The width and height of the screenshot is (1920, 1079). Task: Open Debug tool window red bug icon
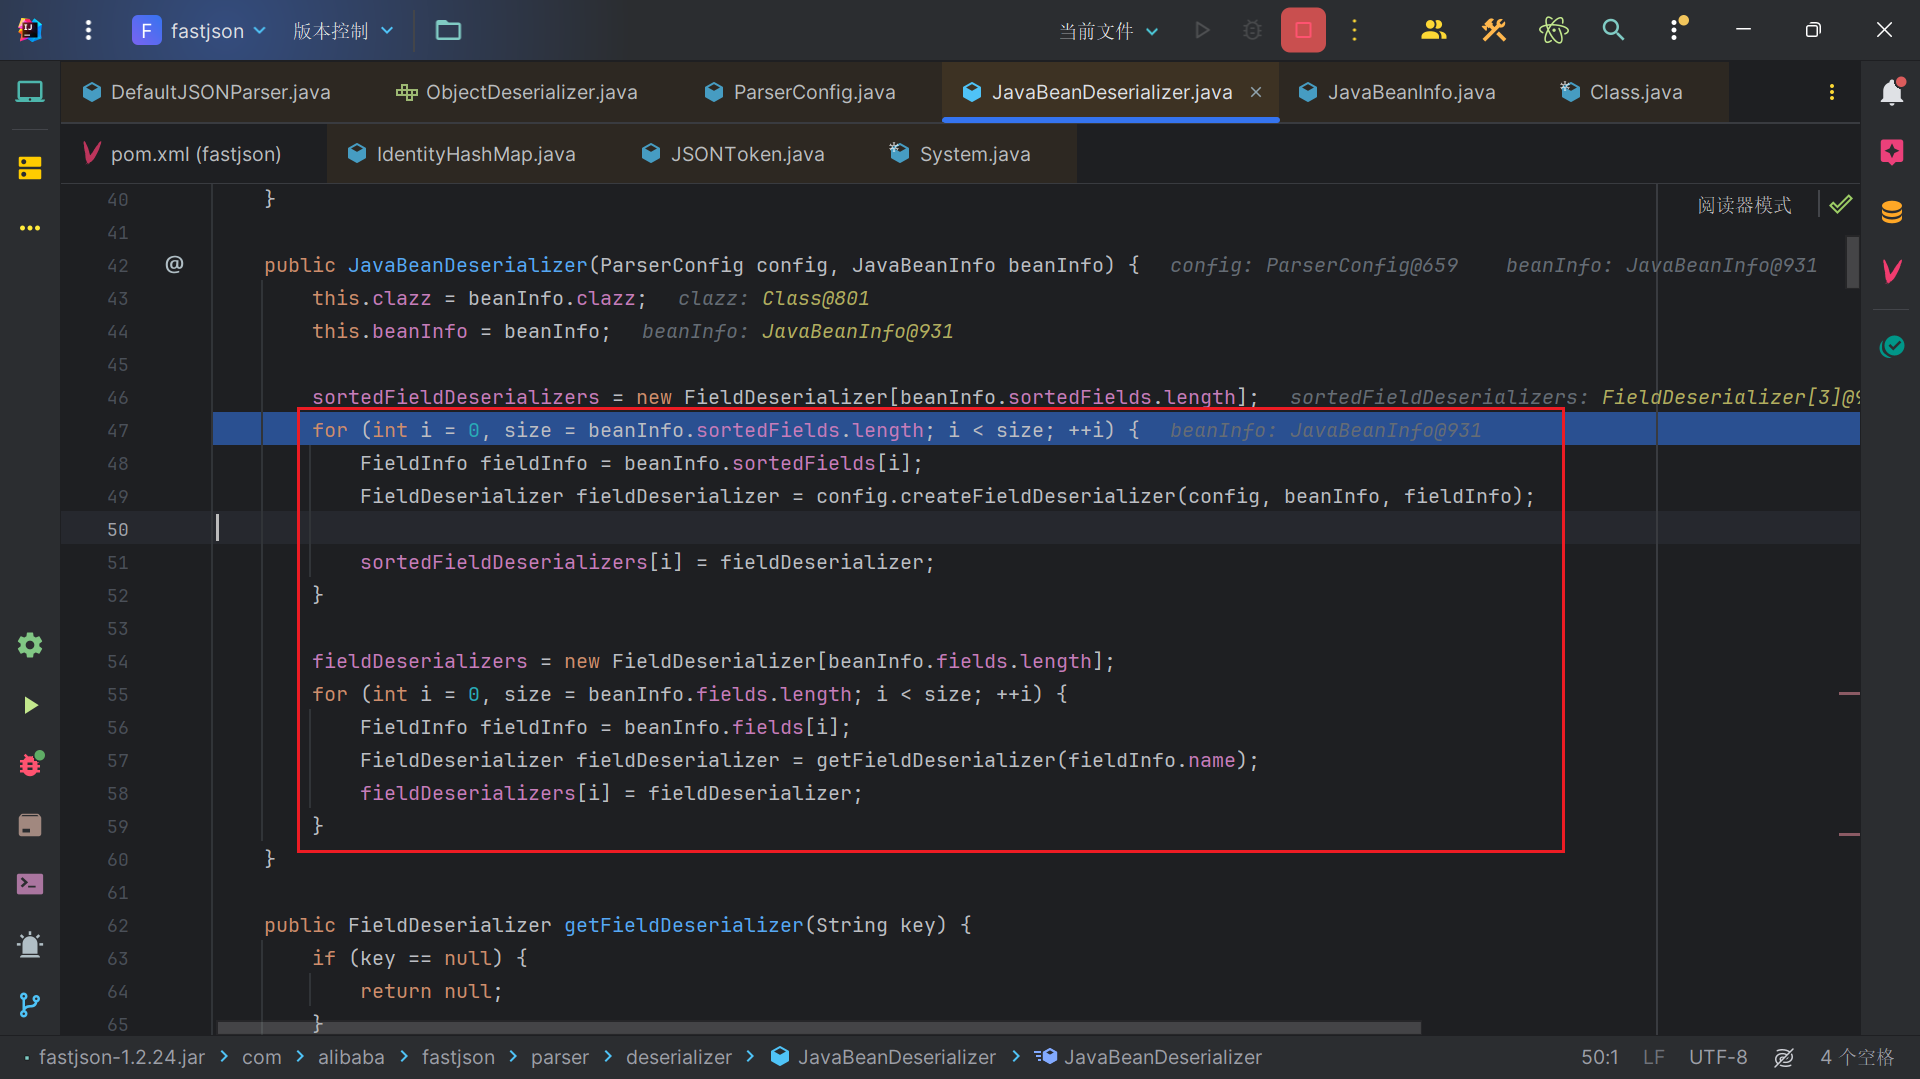click(30, 764)
